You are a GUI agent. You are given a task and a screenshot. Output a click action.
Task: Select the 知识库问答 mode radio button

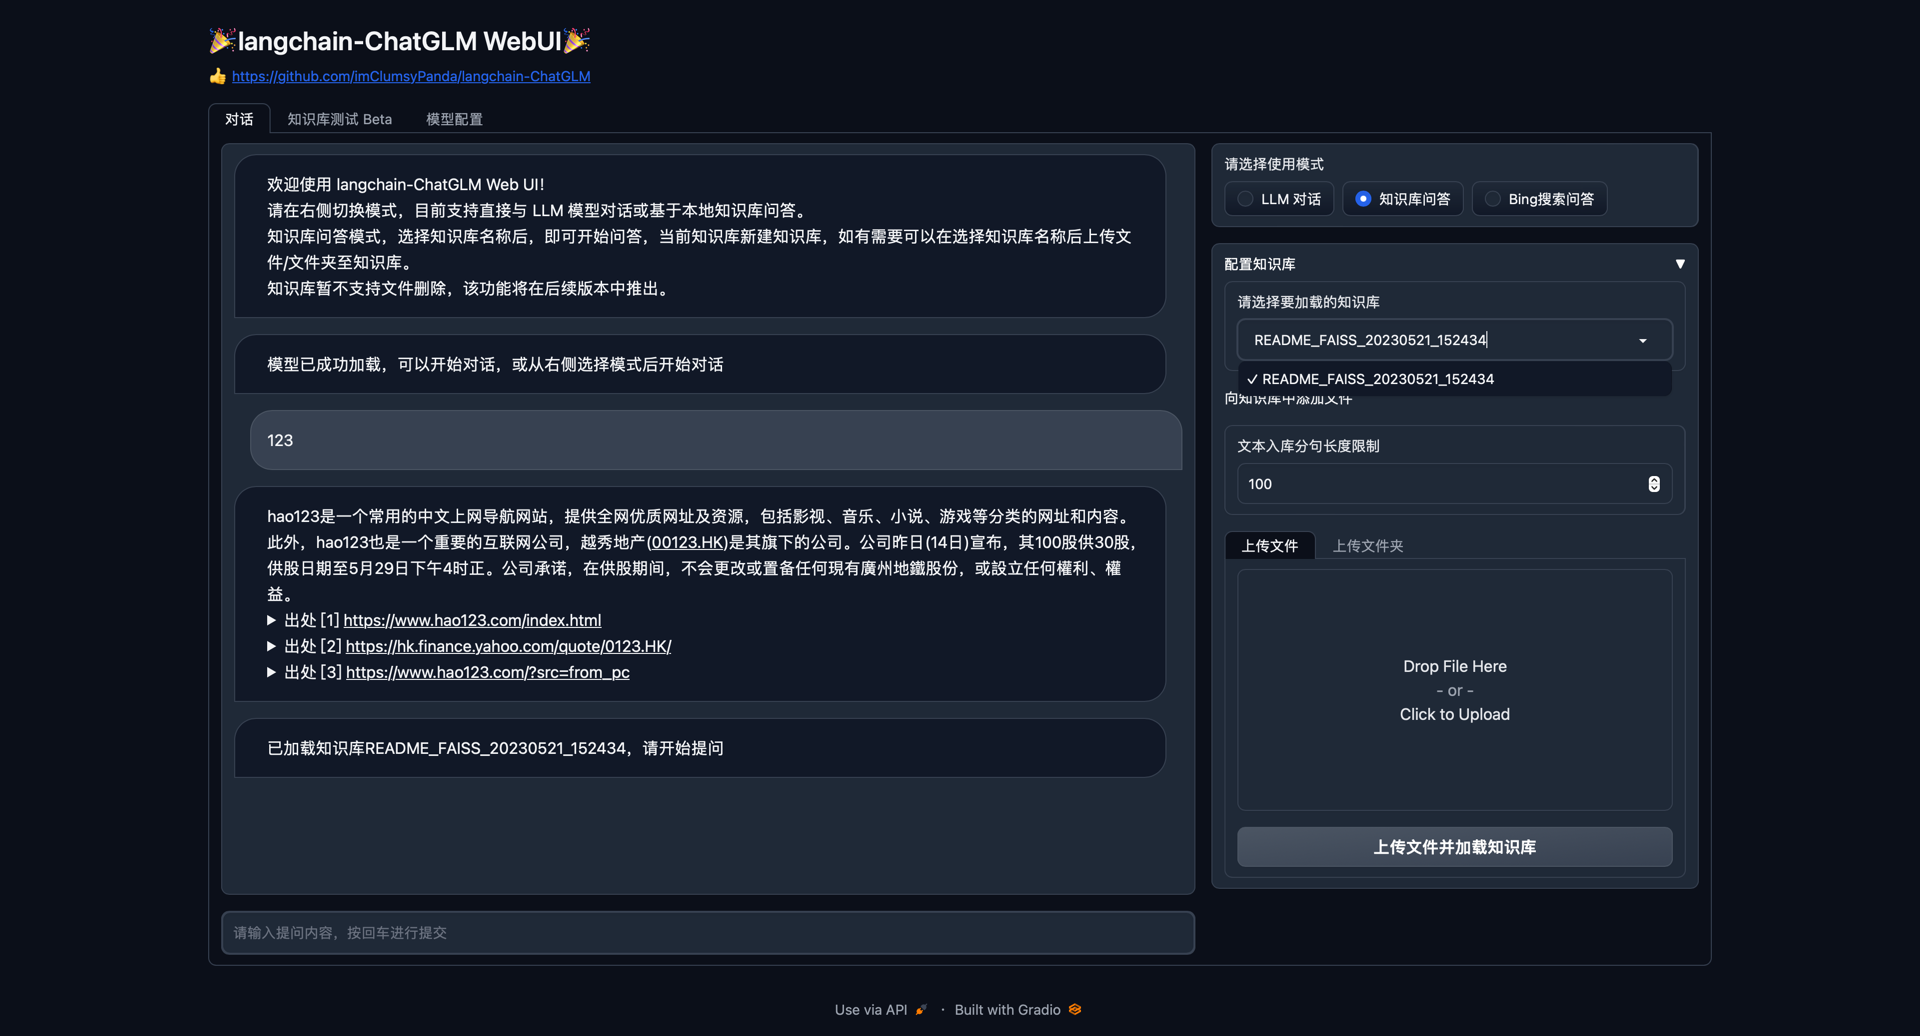pos(1363,199)
